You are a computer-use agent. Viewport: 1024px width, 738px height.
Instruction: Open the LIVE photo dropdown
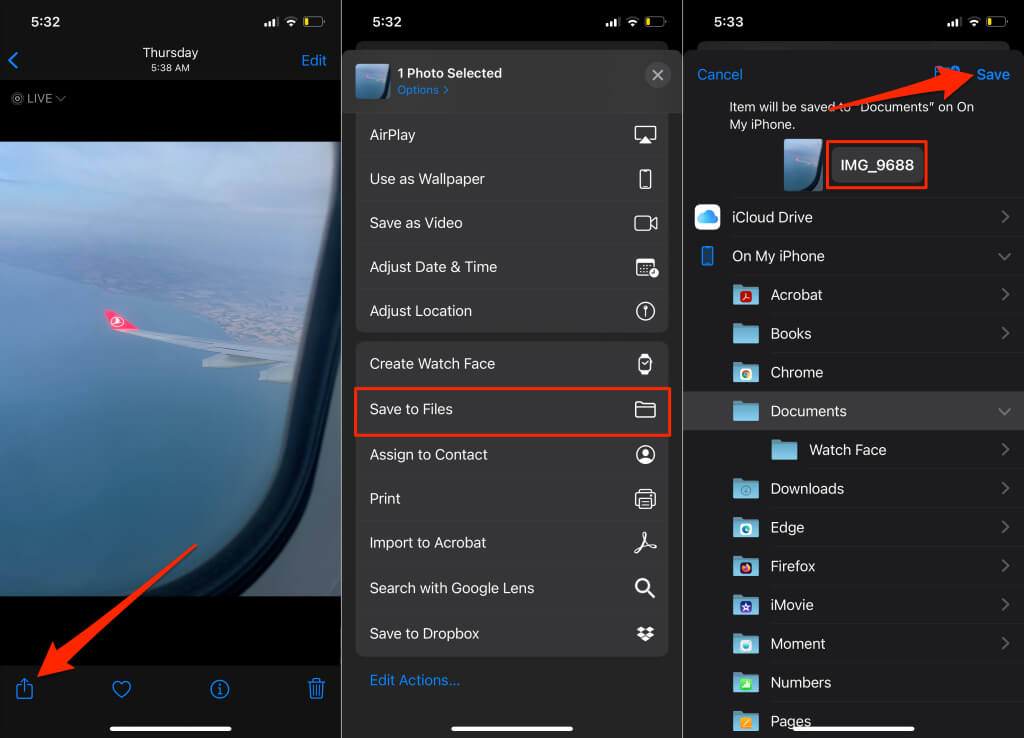(39, 99)
